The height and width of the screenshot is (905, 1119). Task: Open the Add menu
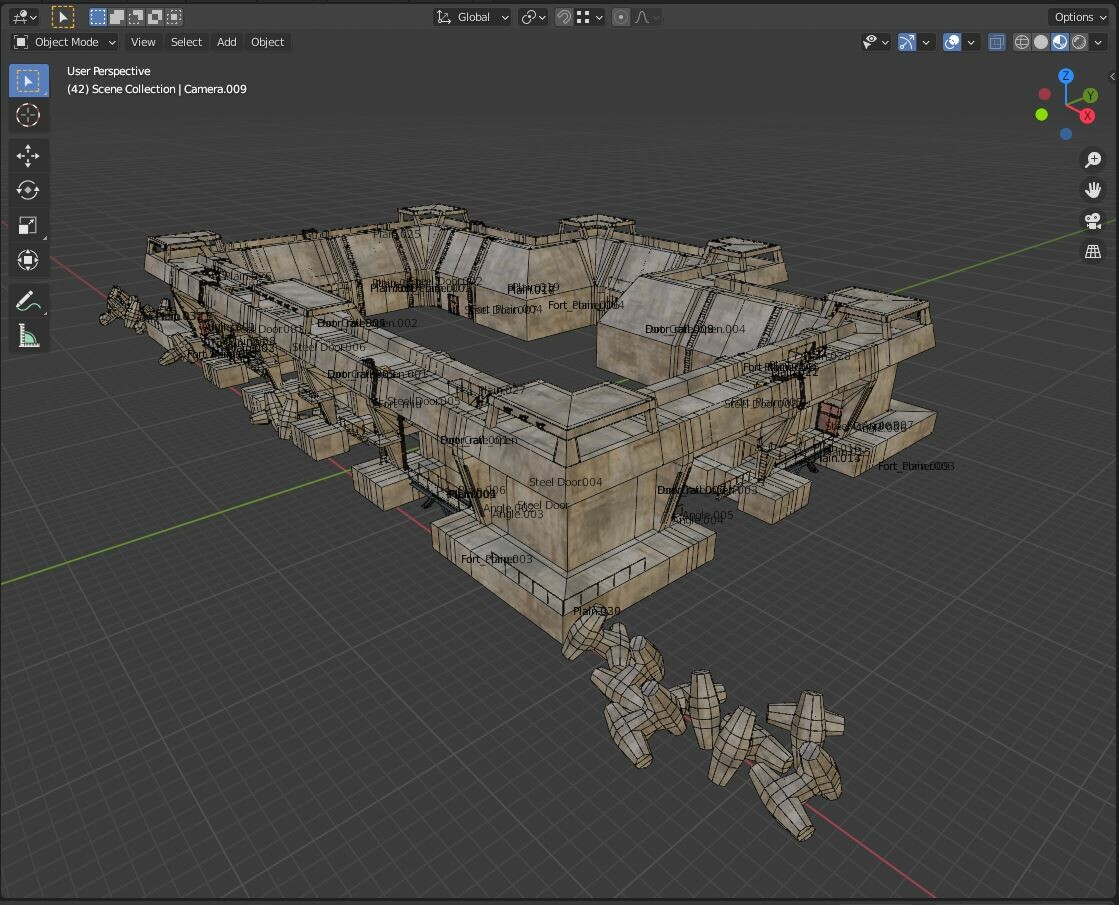[226, 42]
